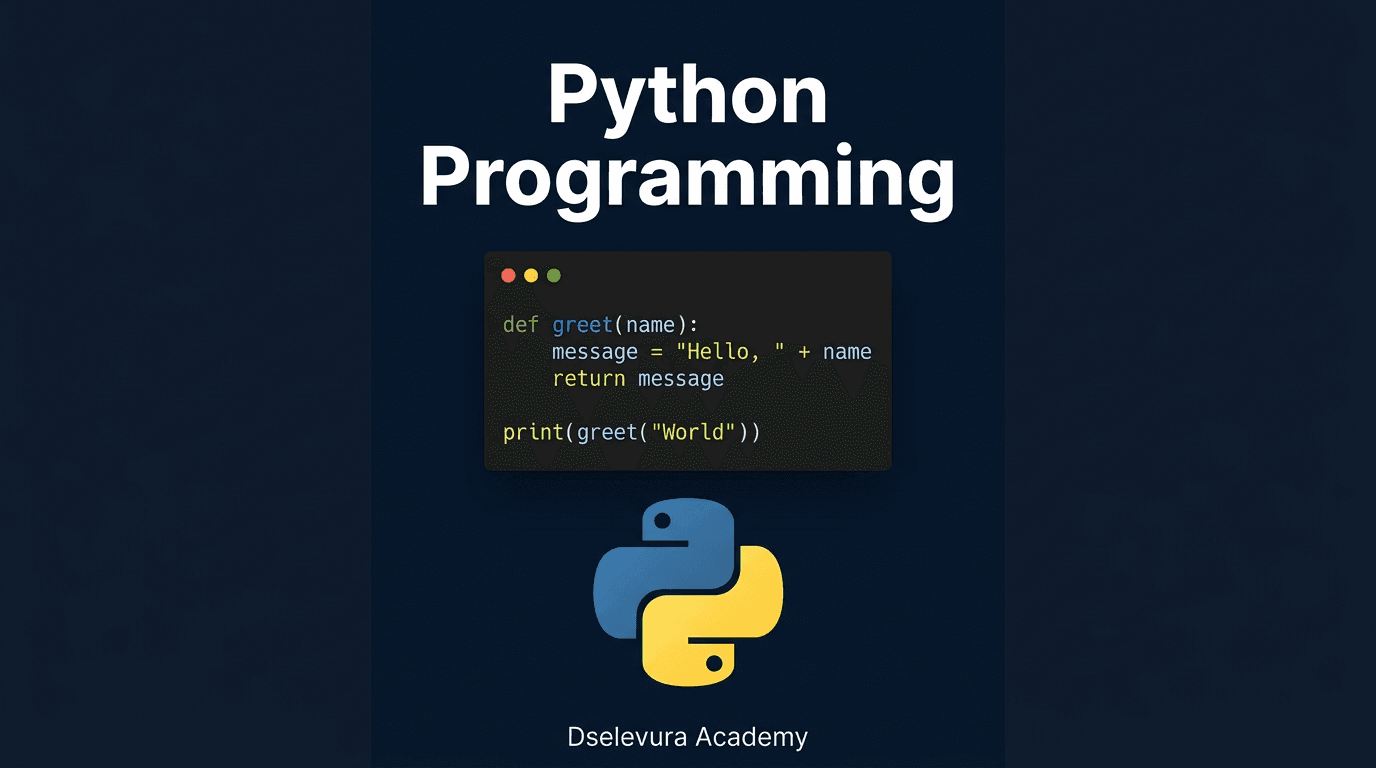This screenshot has height=768, width=1376.
Task: Click the Python logo's upper eye dot
Action: coord(663,520)
